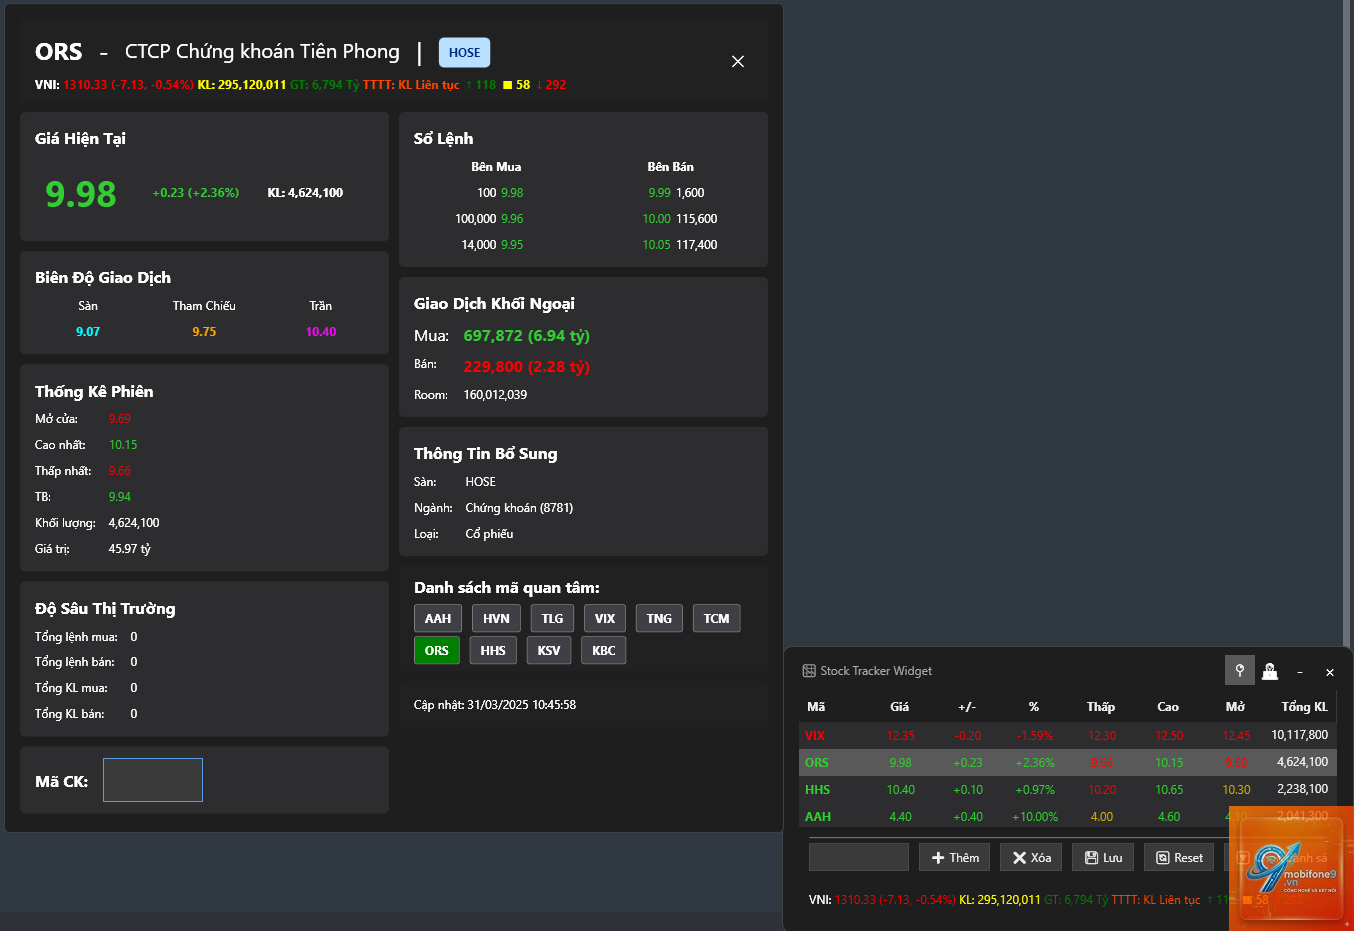
Task: Click the update timestamp 31/03/2025 10:45:58
Action: (x=522, y=705)
